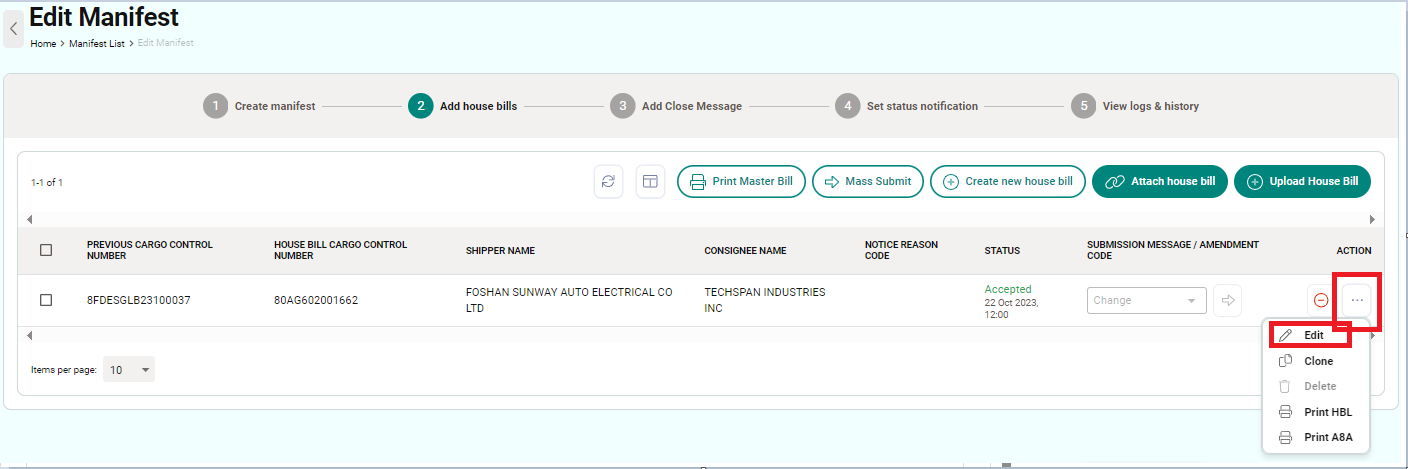This screenshot has width=1408, height=469.
Task: Click previous cargo control number 8FDESGLB23100037
Action: 138,300
